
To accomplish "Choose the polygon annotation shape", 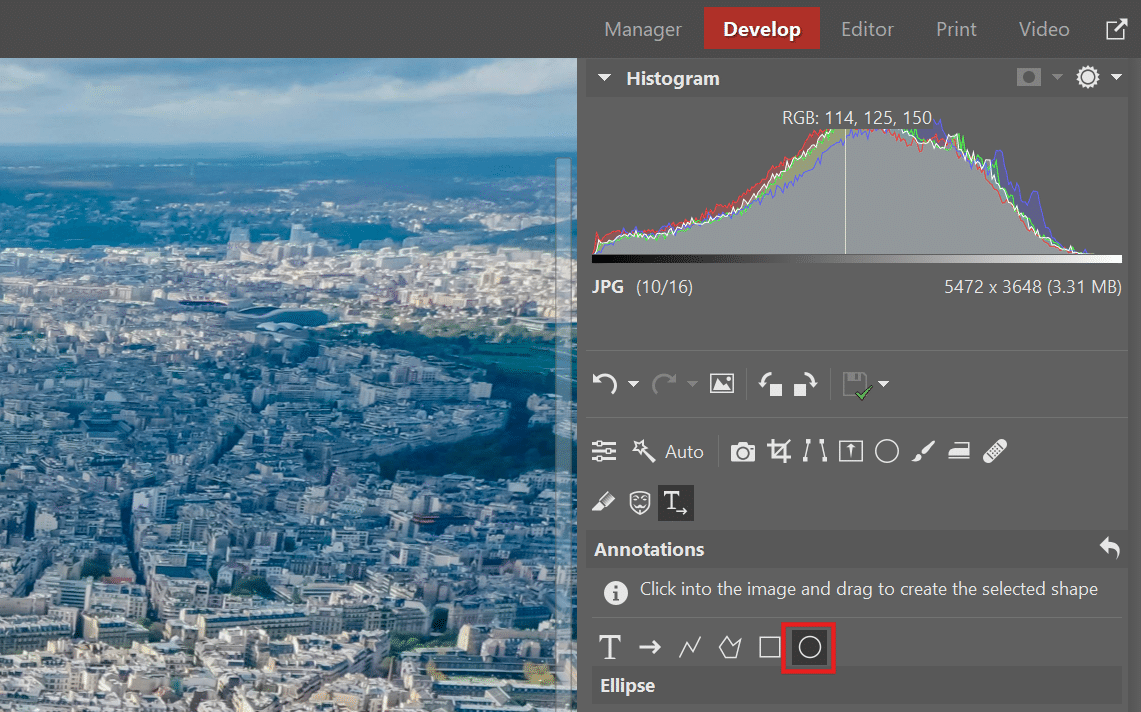I will (729, 647).
